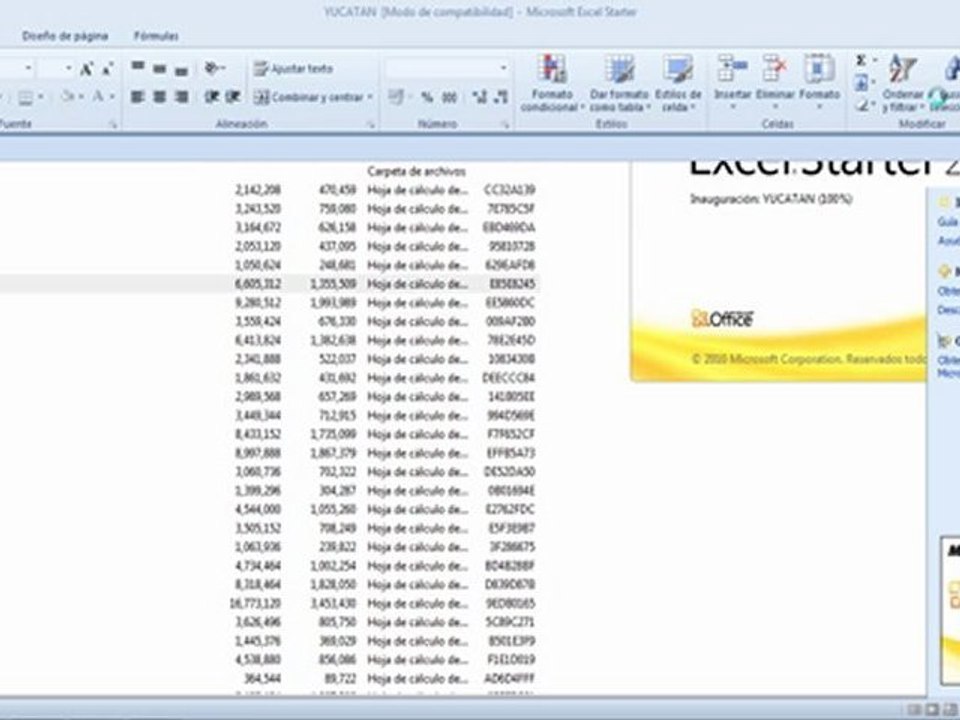This screenshot has width=960, height=720.
Task: Click the value 1,993,989
Action: [x=333, y=302]
